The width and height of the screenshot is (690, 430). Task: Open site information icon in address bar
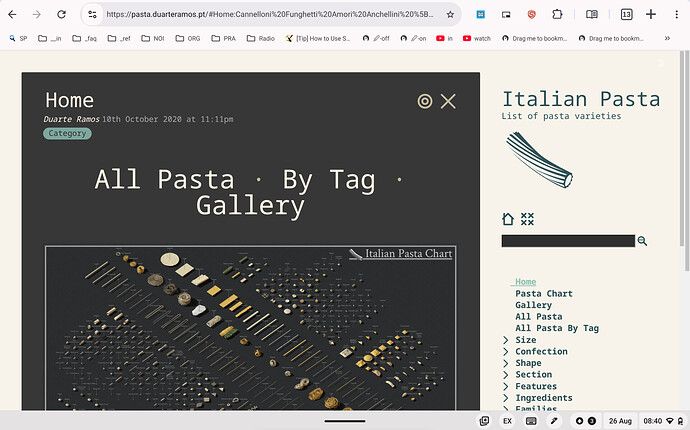(92, 15)
